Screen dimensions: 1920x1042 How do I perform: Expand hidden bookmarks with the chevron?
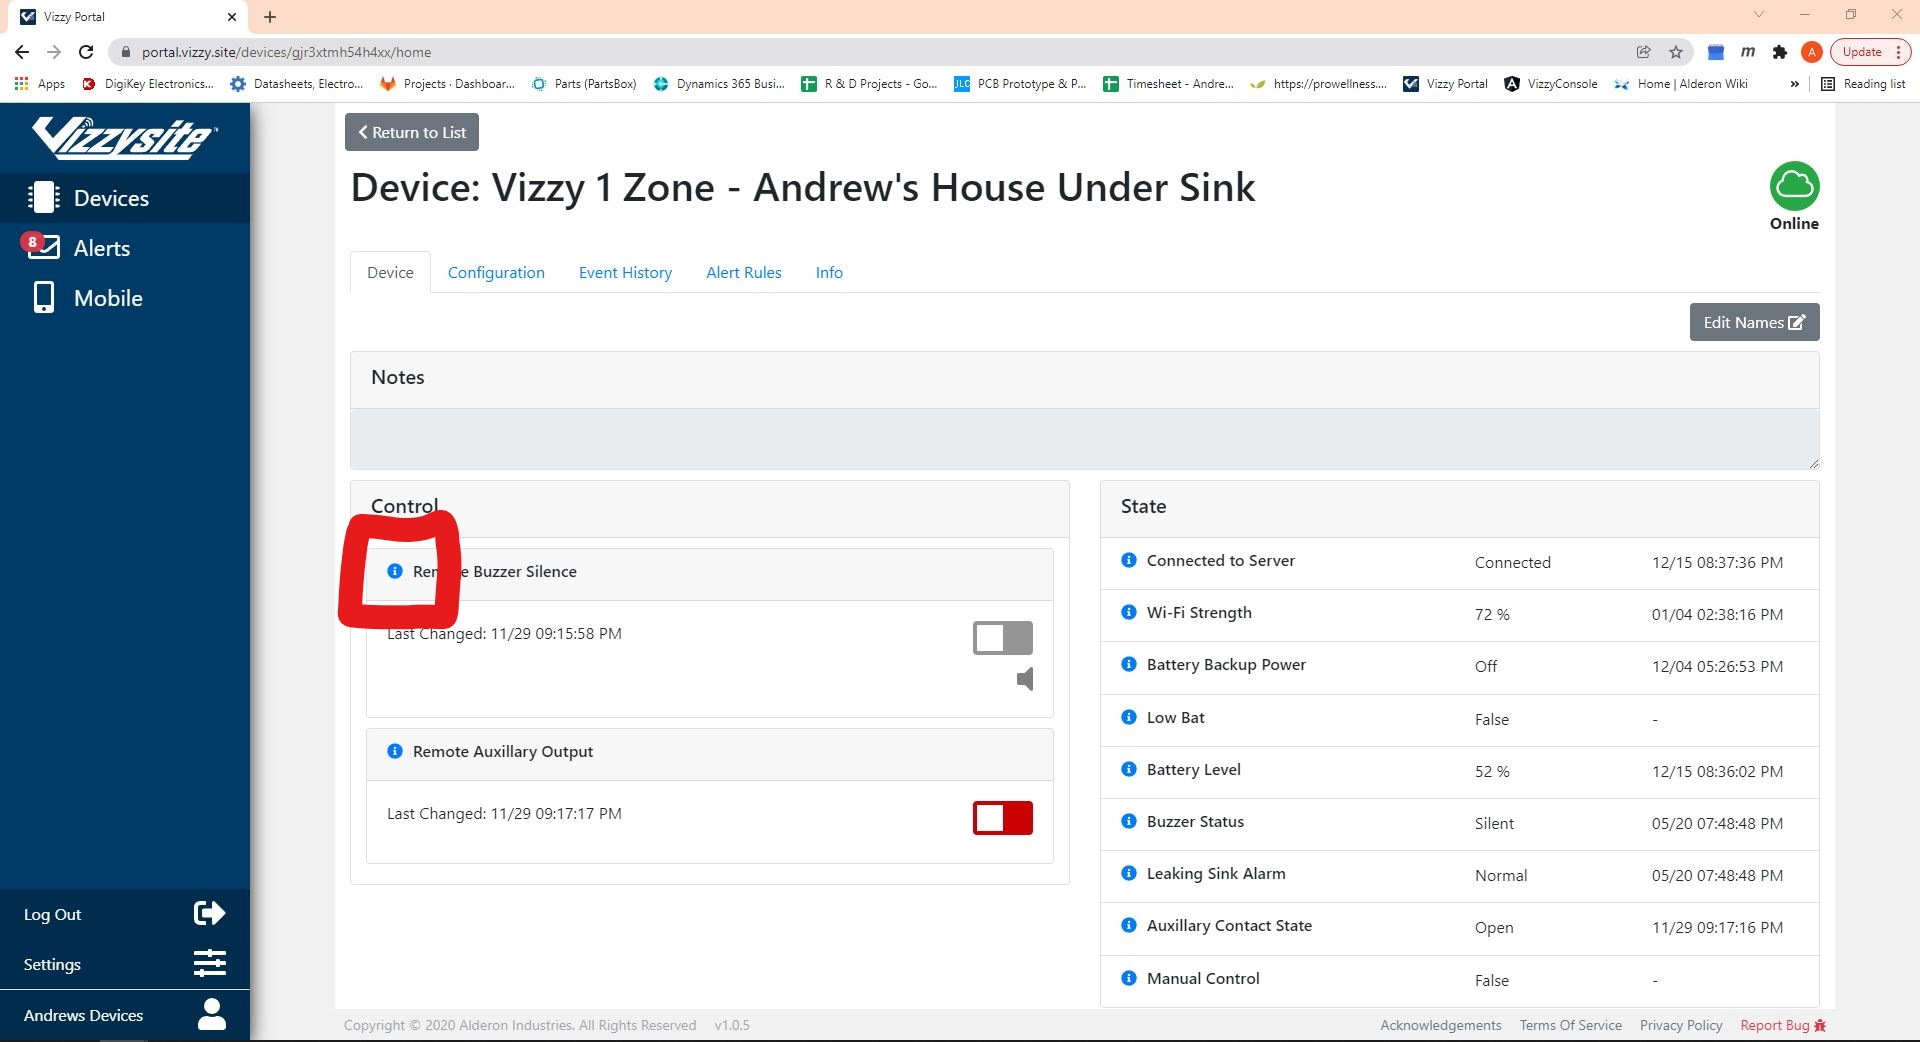(1794, 84)
